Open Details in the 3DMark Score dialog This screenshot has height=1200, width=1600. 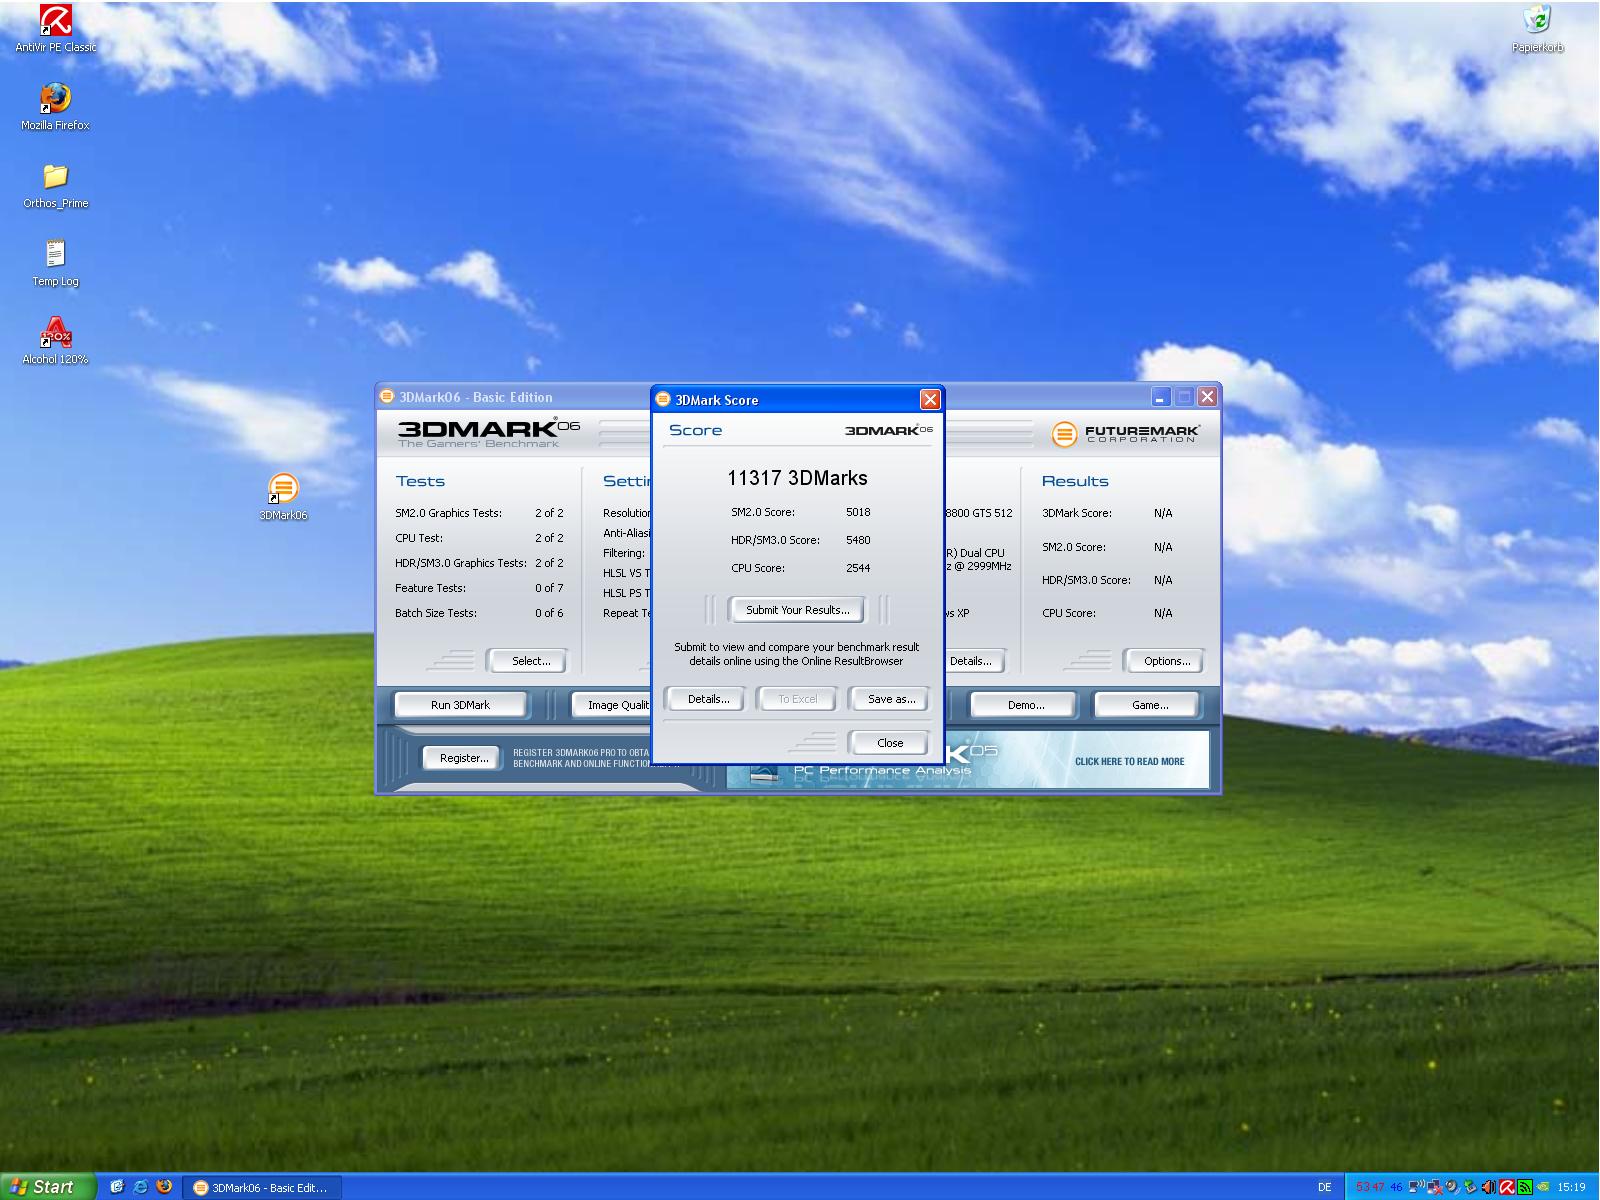click(x=708, y=699)
